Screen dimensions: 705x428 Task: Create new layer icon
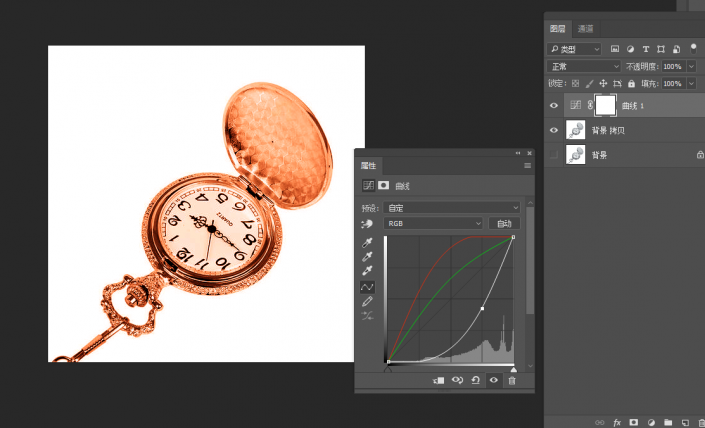point(685,423)
